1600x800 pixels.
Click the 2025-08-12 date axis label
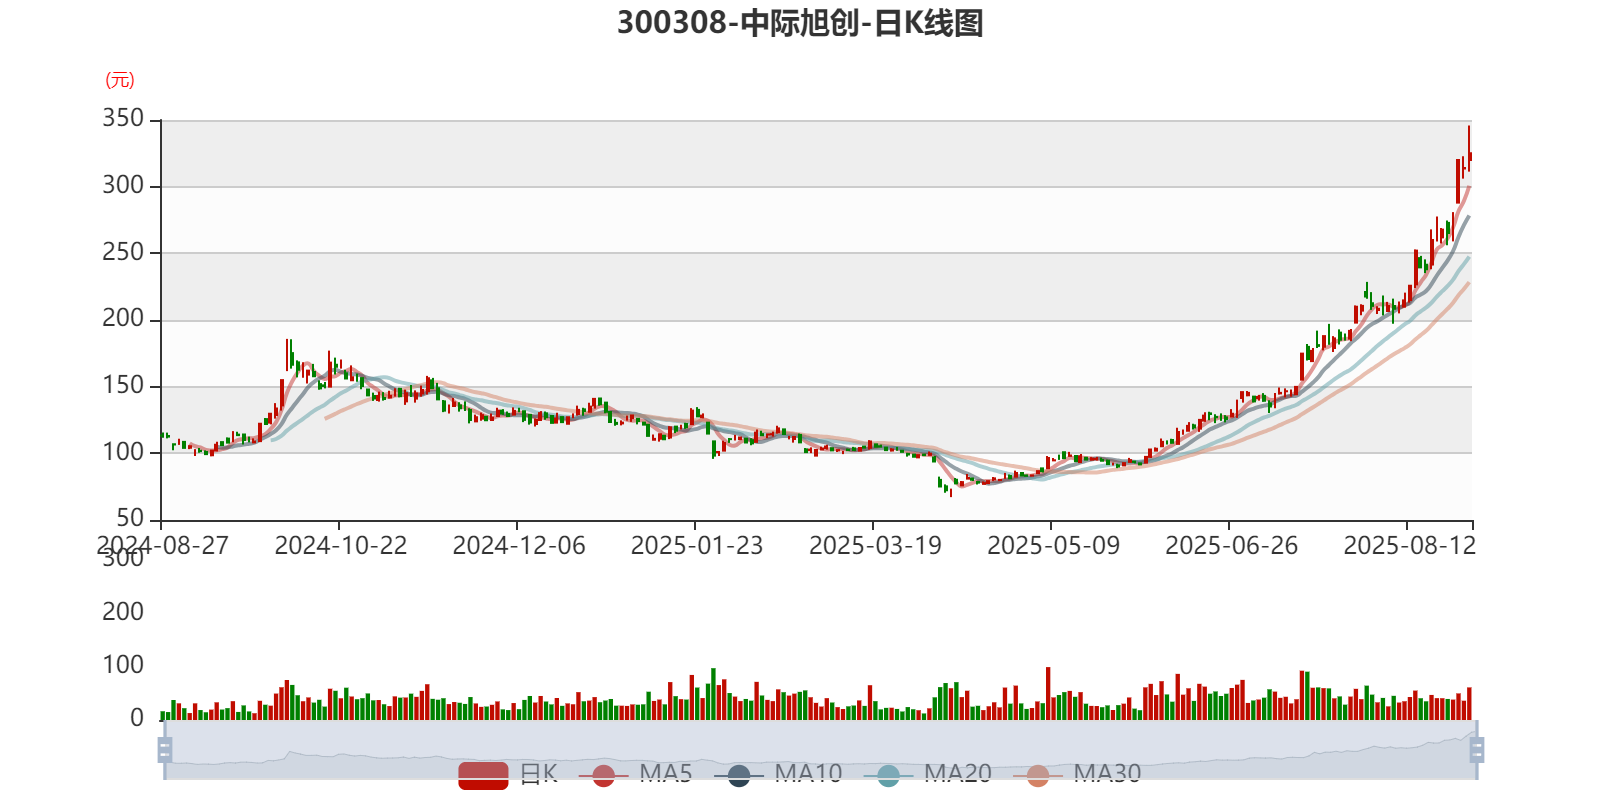(x=1409, y=546)
